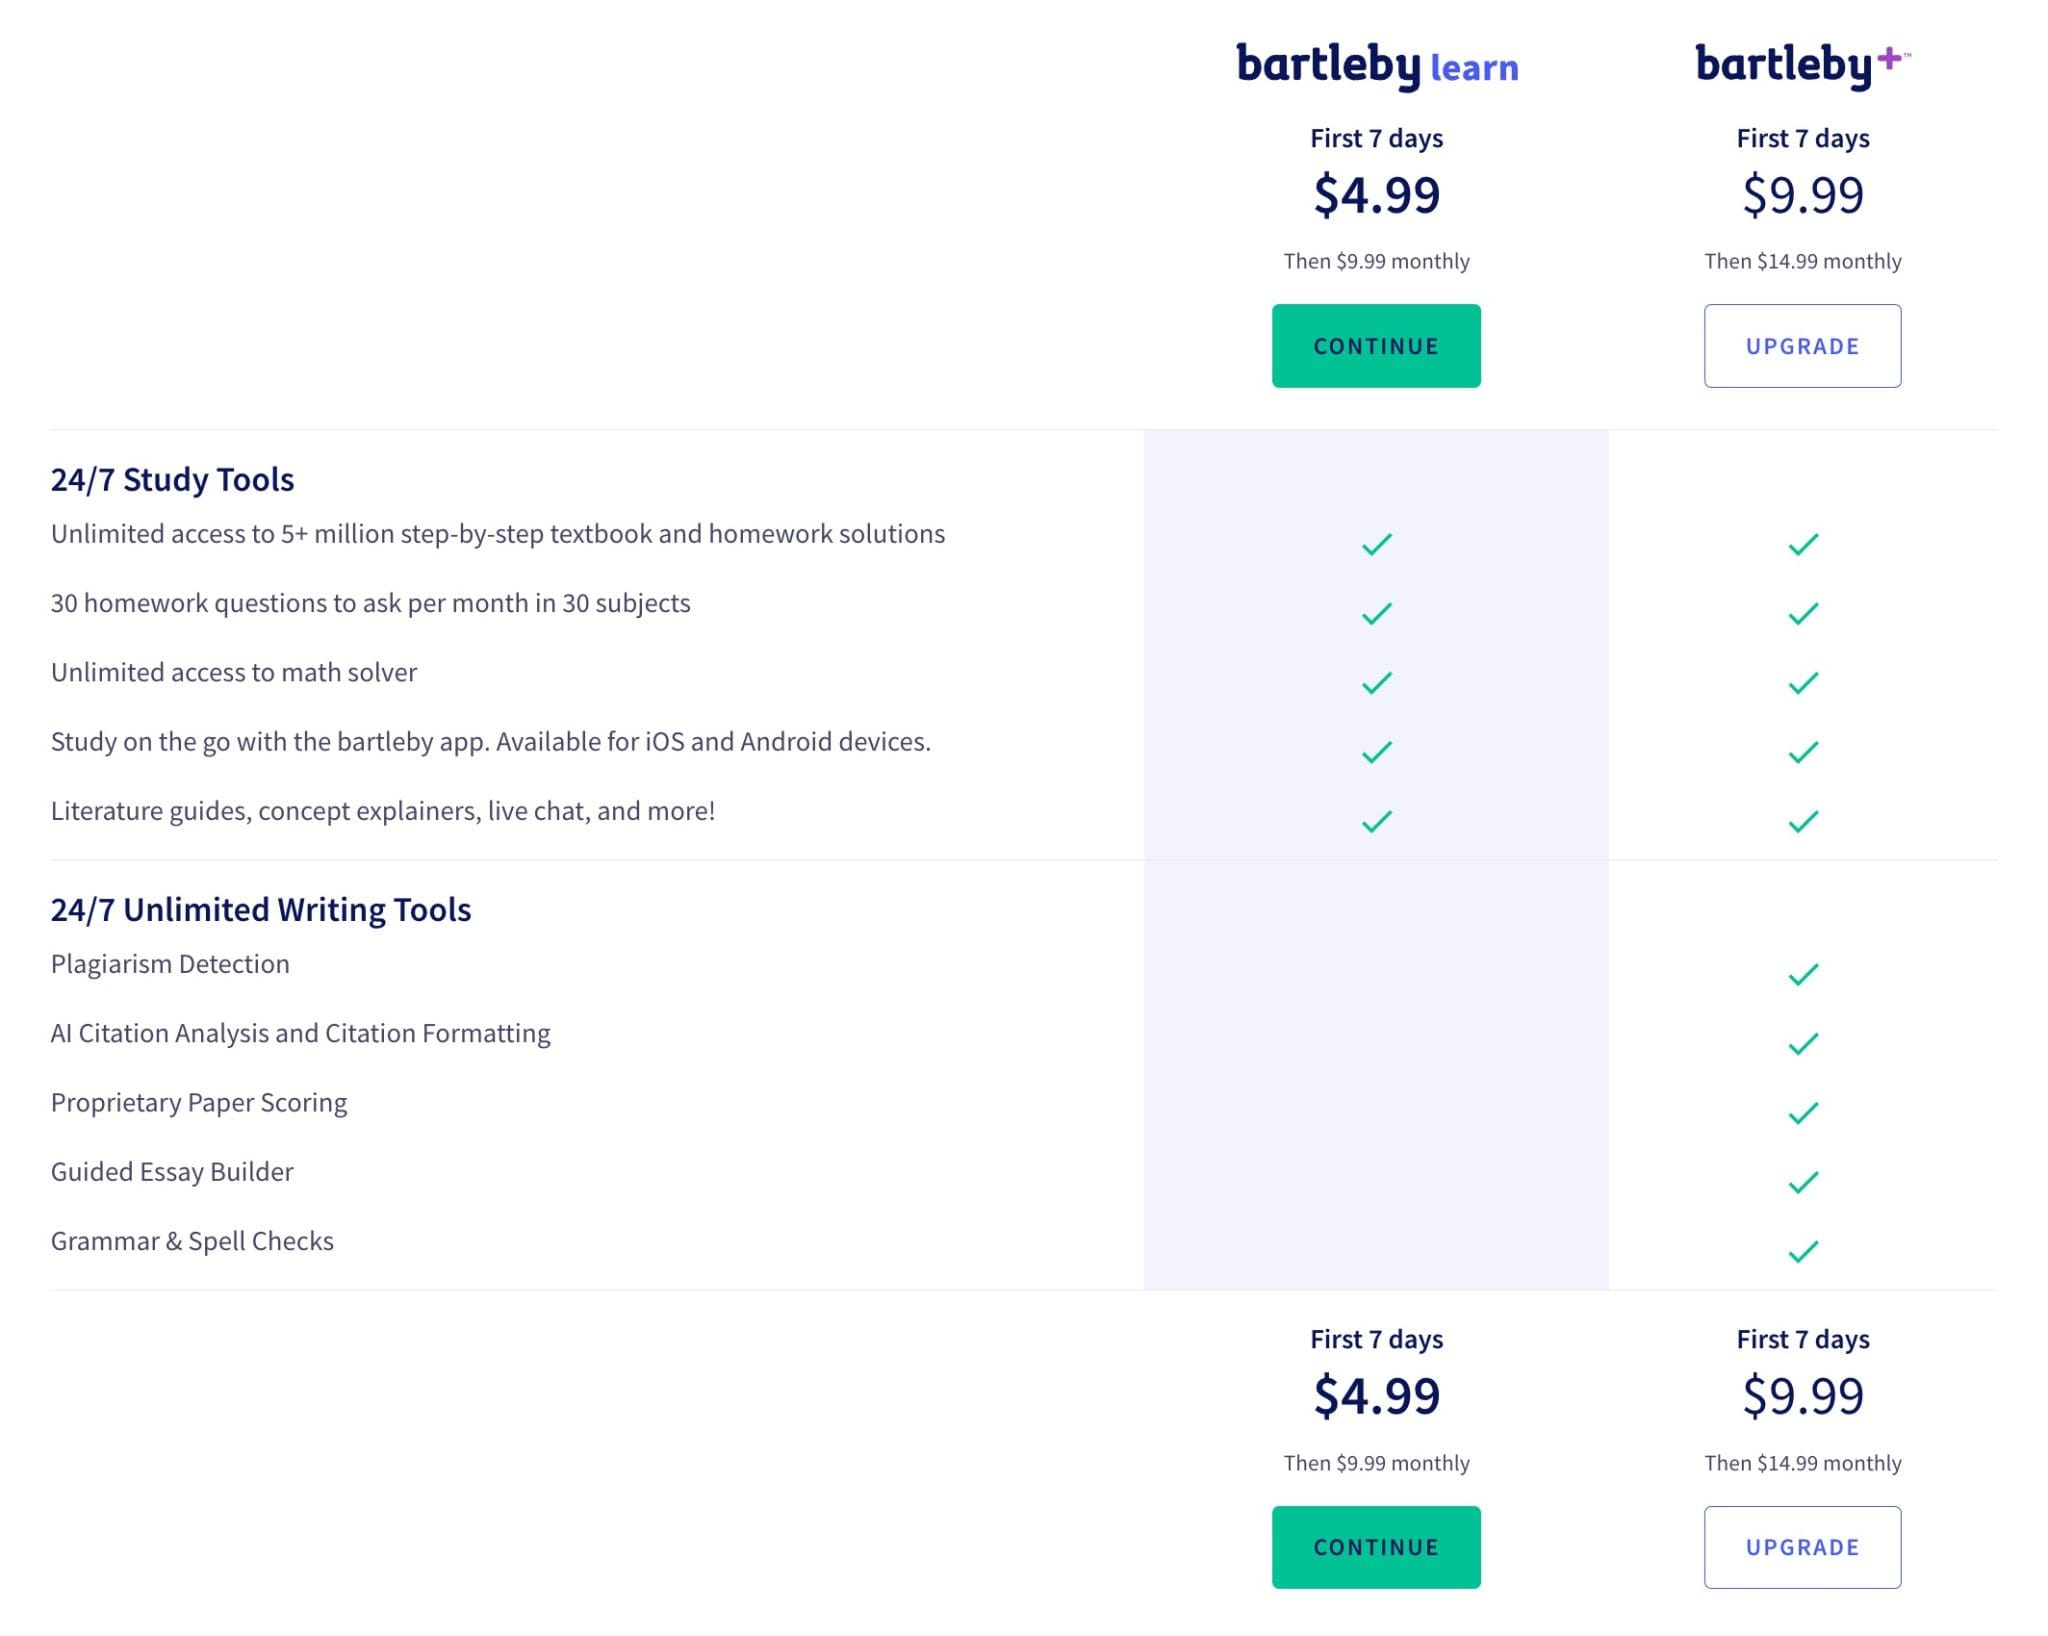This screenshot has height=1636, width=2048.
Task: Click the top UPGRADE button for bartleby+
Action: 1802,346
